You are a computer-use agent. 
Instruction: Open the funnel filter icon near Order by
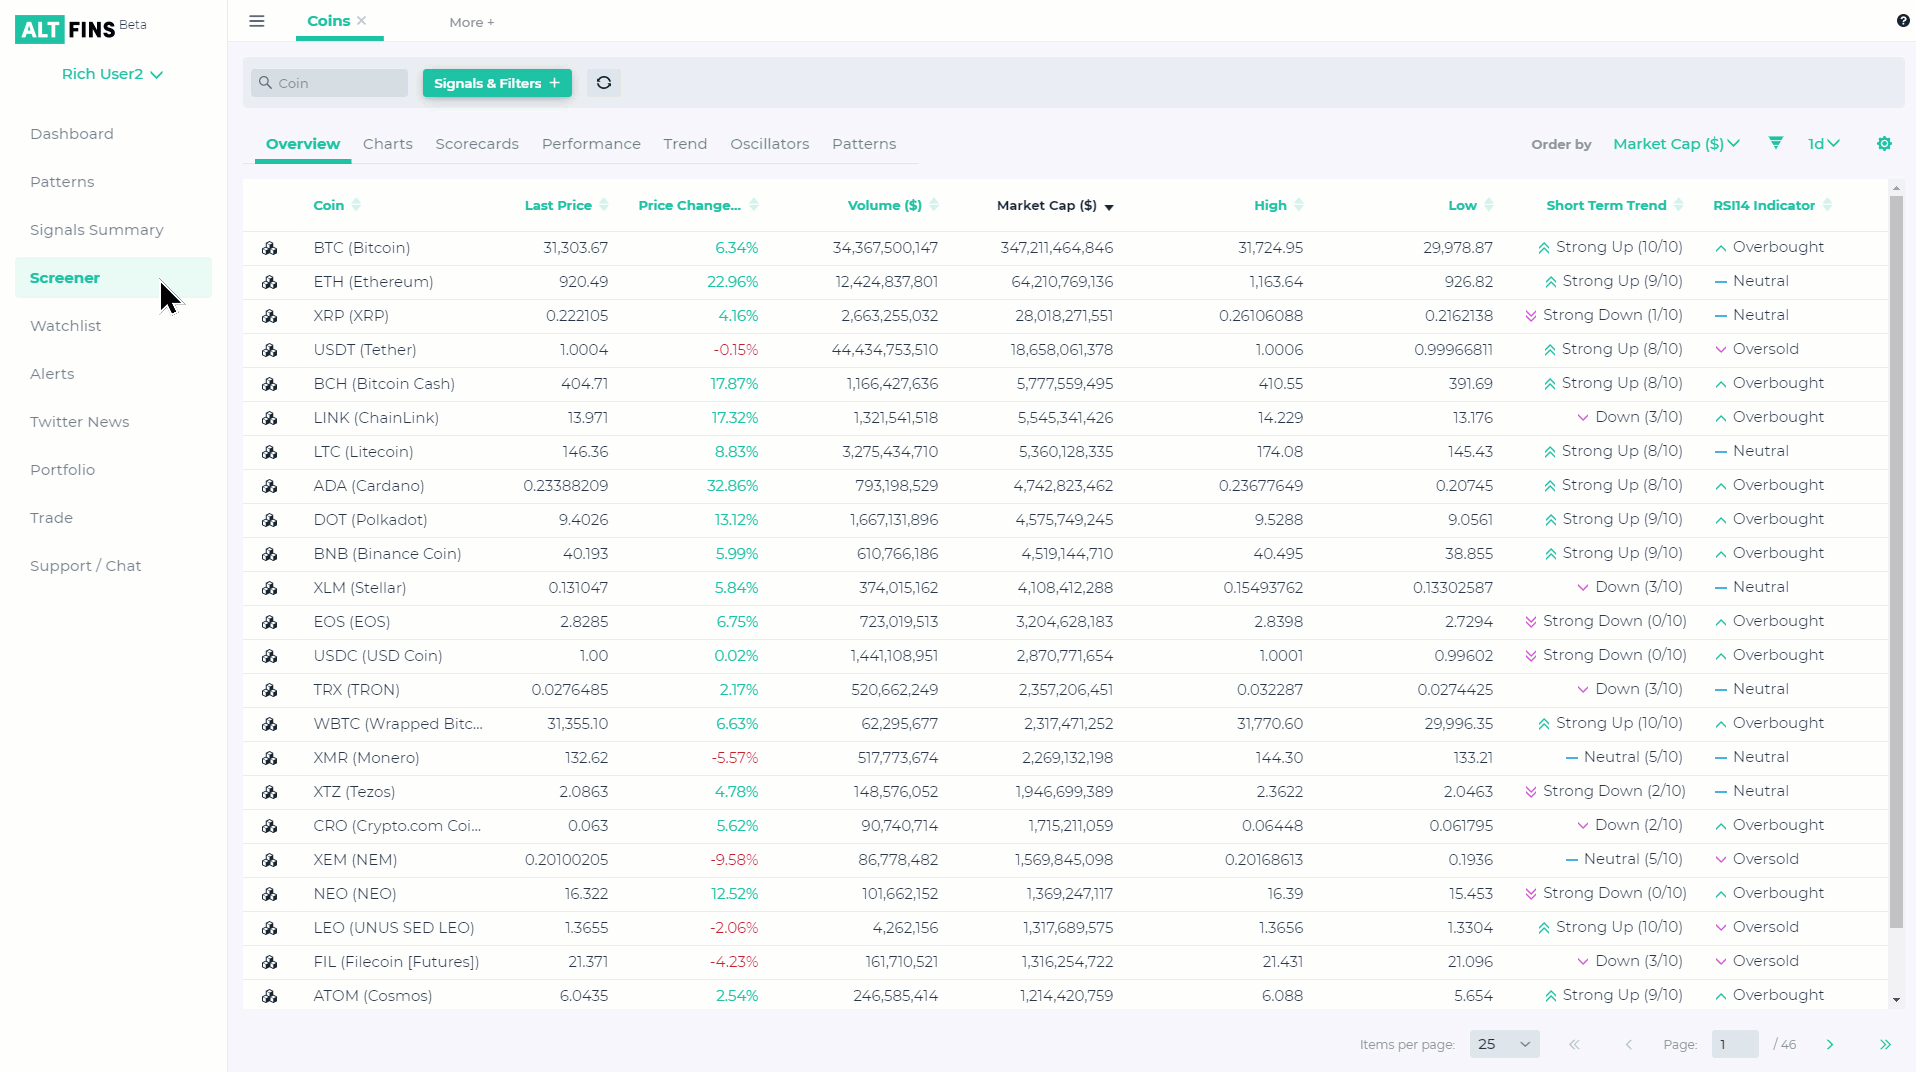pyautogui.click(x=1776, y=143)
